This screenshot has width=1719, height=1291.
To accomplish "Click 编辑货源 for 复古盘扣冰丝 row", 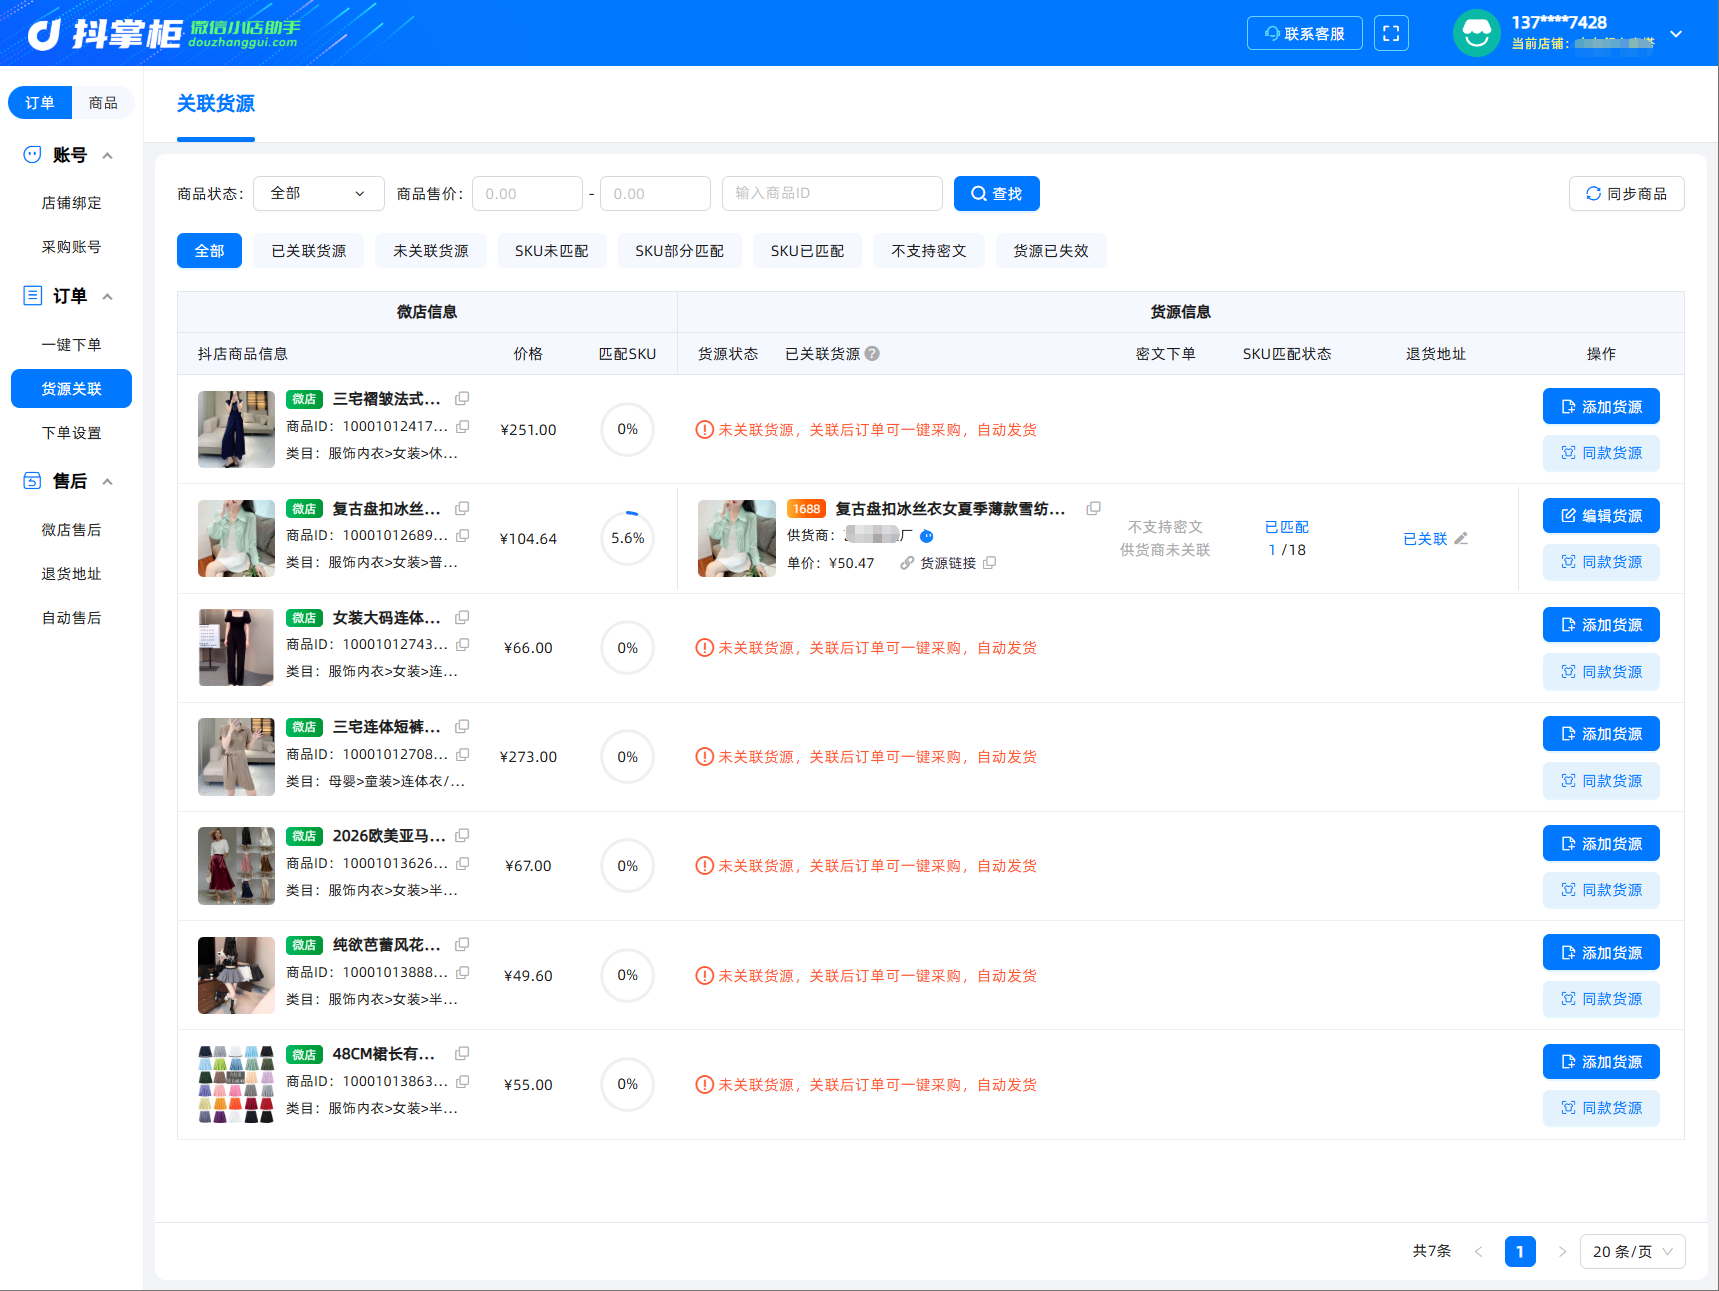I will pos(1601,515).
